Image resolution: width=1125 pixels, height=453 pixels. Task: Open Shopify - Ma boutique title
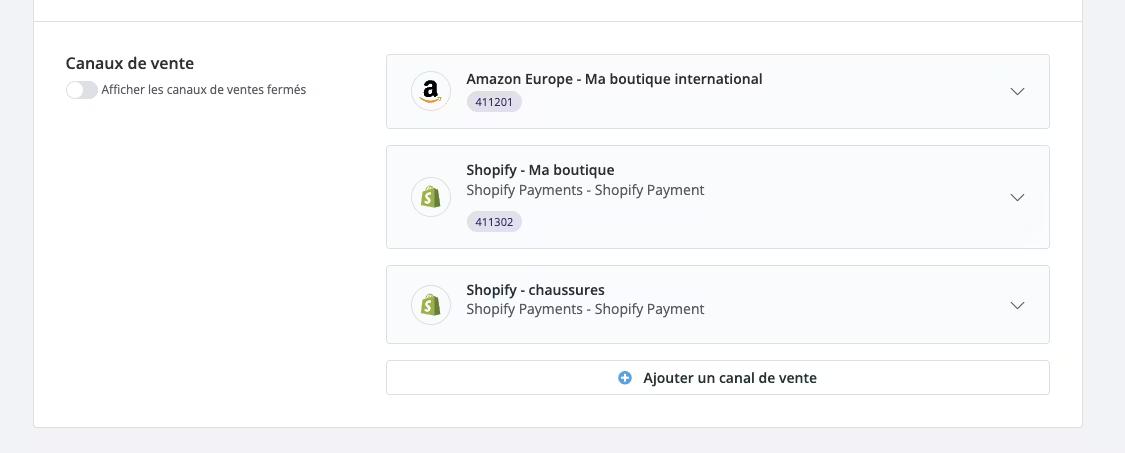pyautogui.click(x=540, y=170)
